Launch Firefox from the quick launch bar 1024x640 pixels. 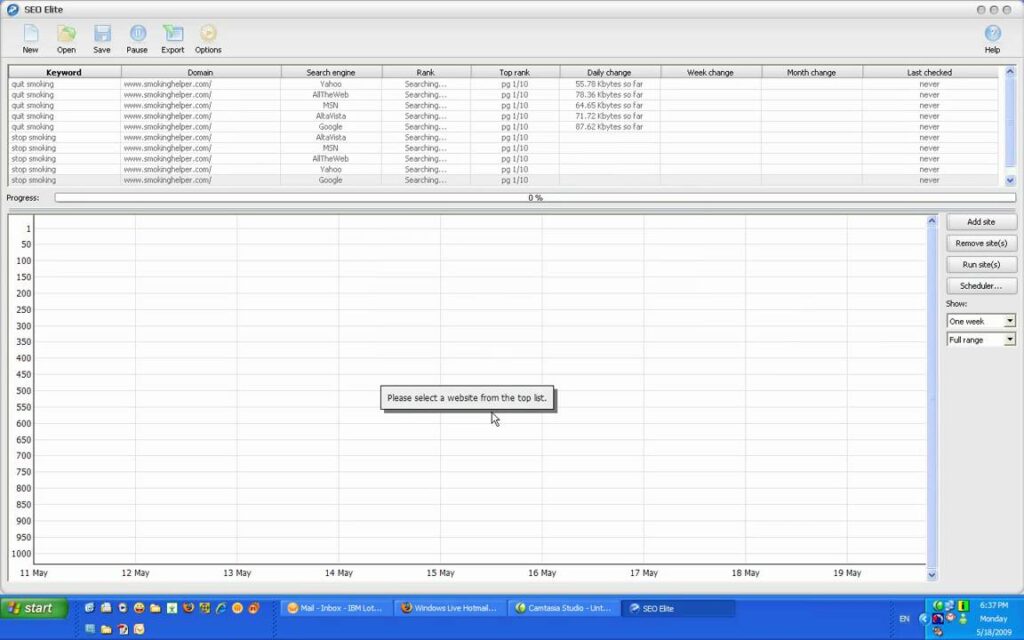click(188, 607)
